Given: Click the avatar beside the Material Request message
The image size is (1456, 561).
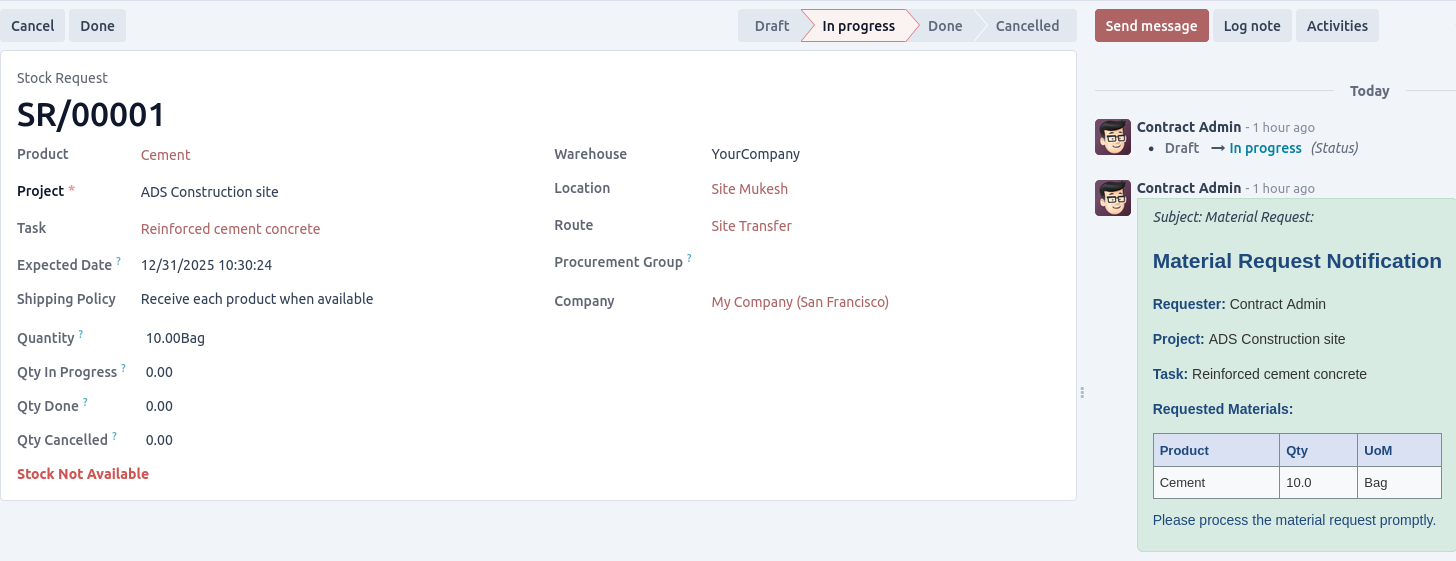Looking at the screenshot, I should point(1113,198).
